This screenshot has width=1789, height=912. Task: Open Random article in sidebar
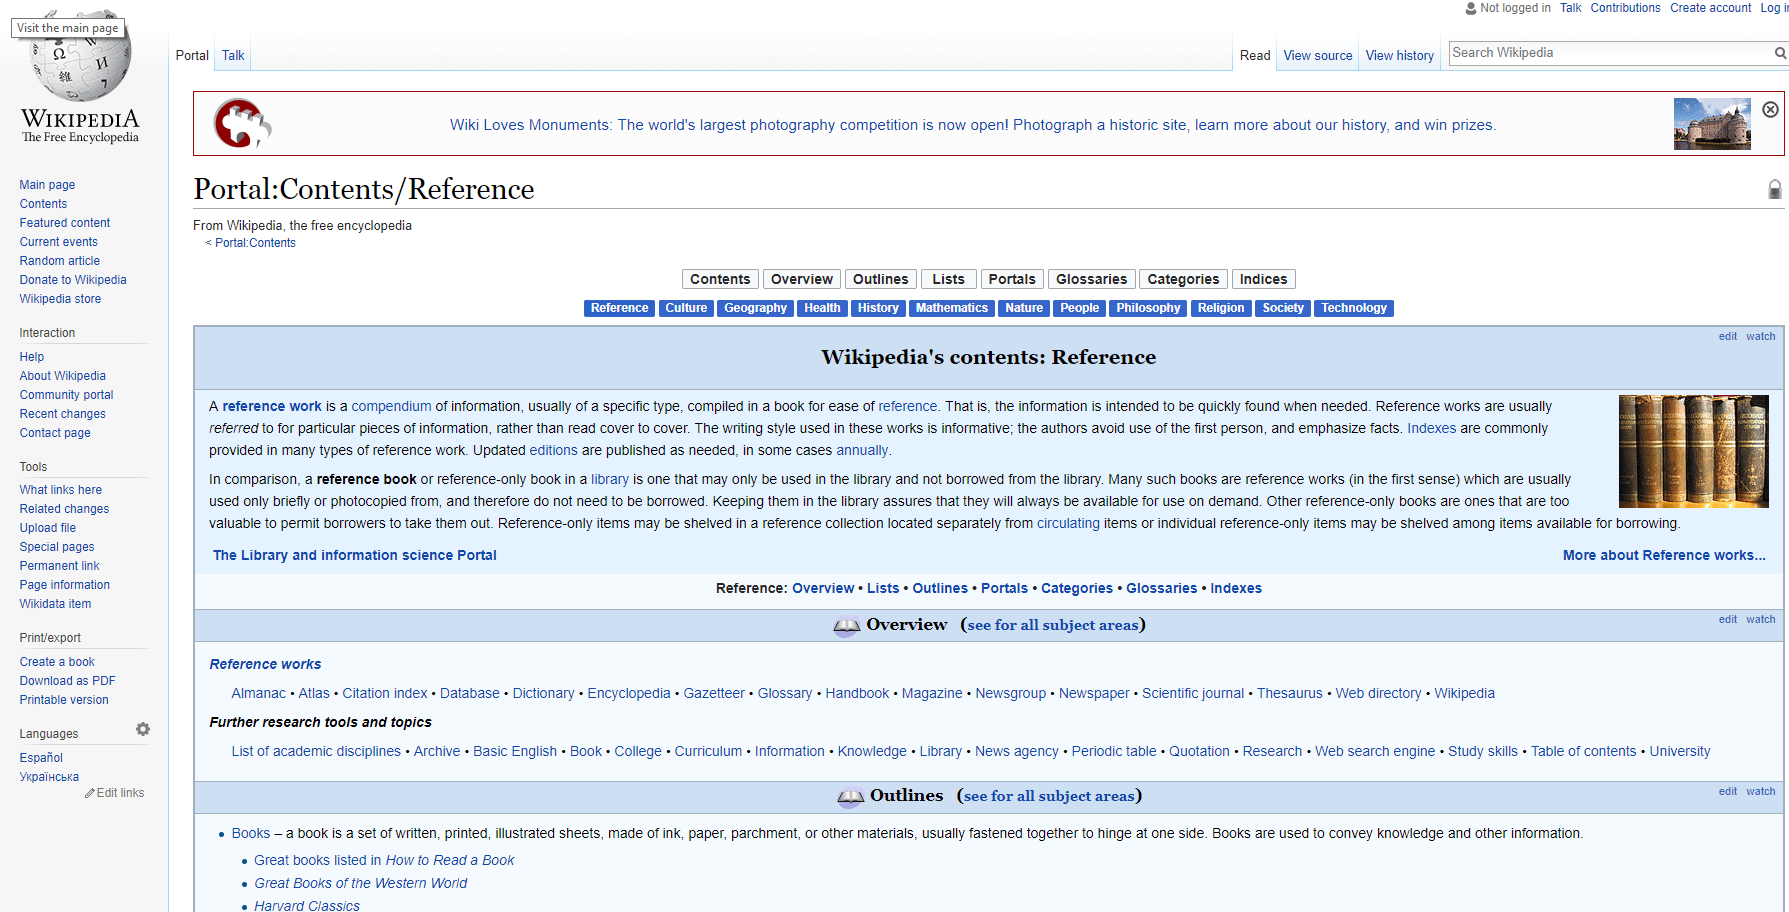(60, 261)
